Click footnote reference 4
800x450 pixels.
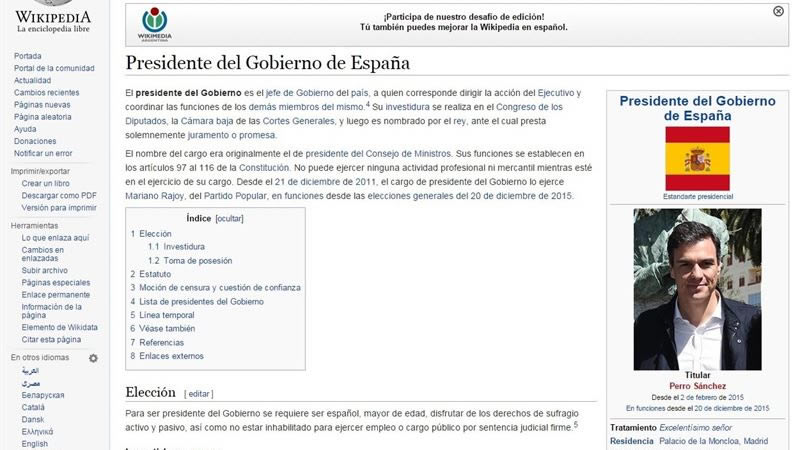[368, 104]
